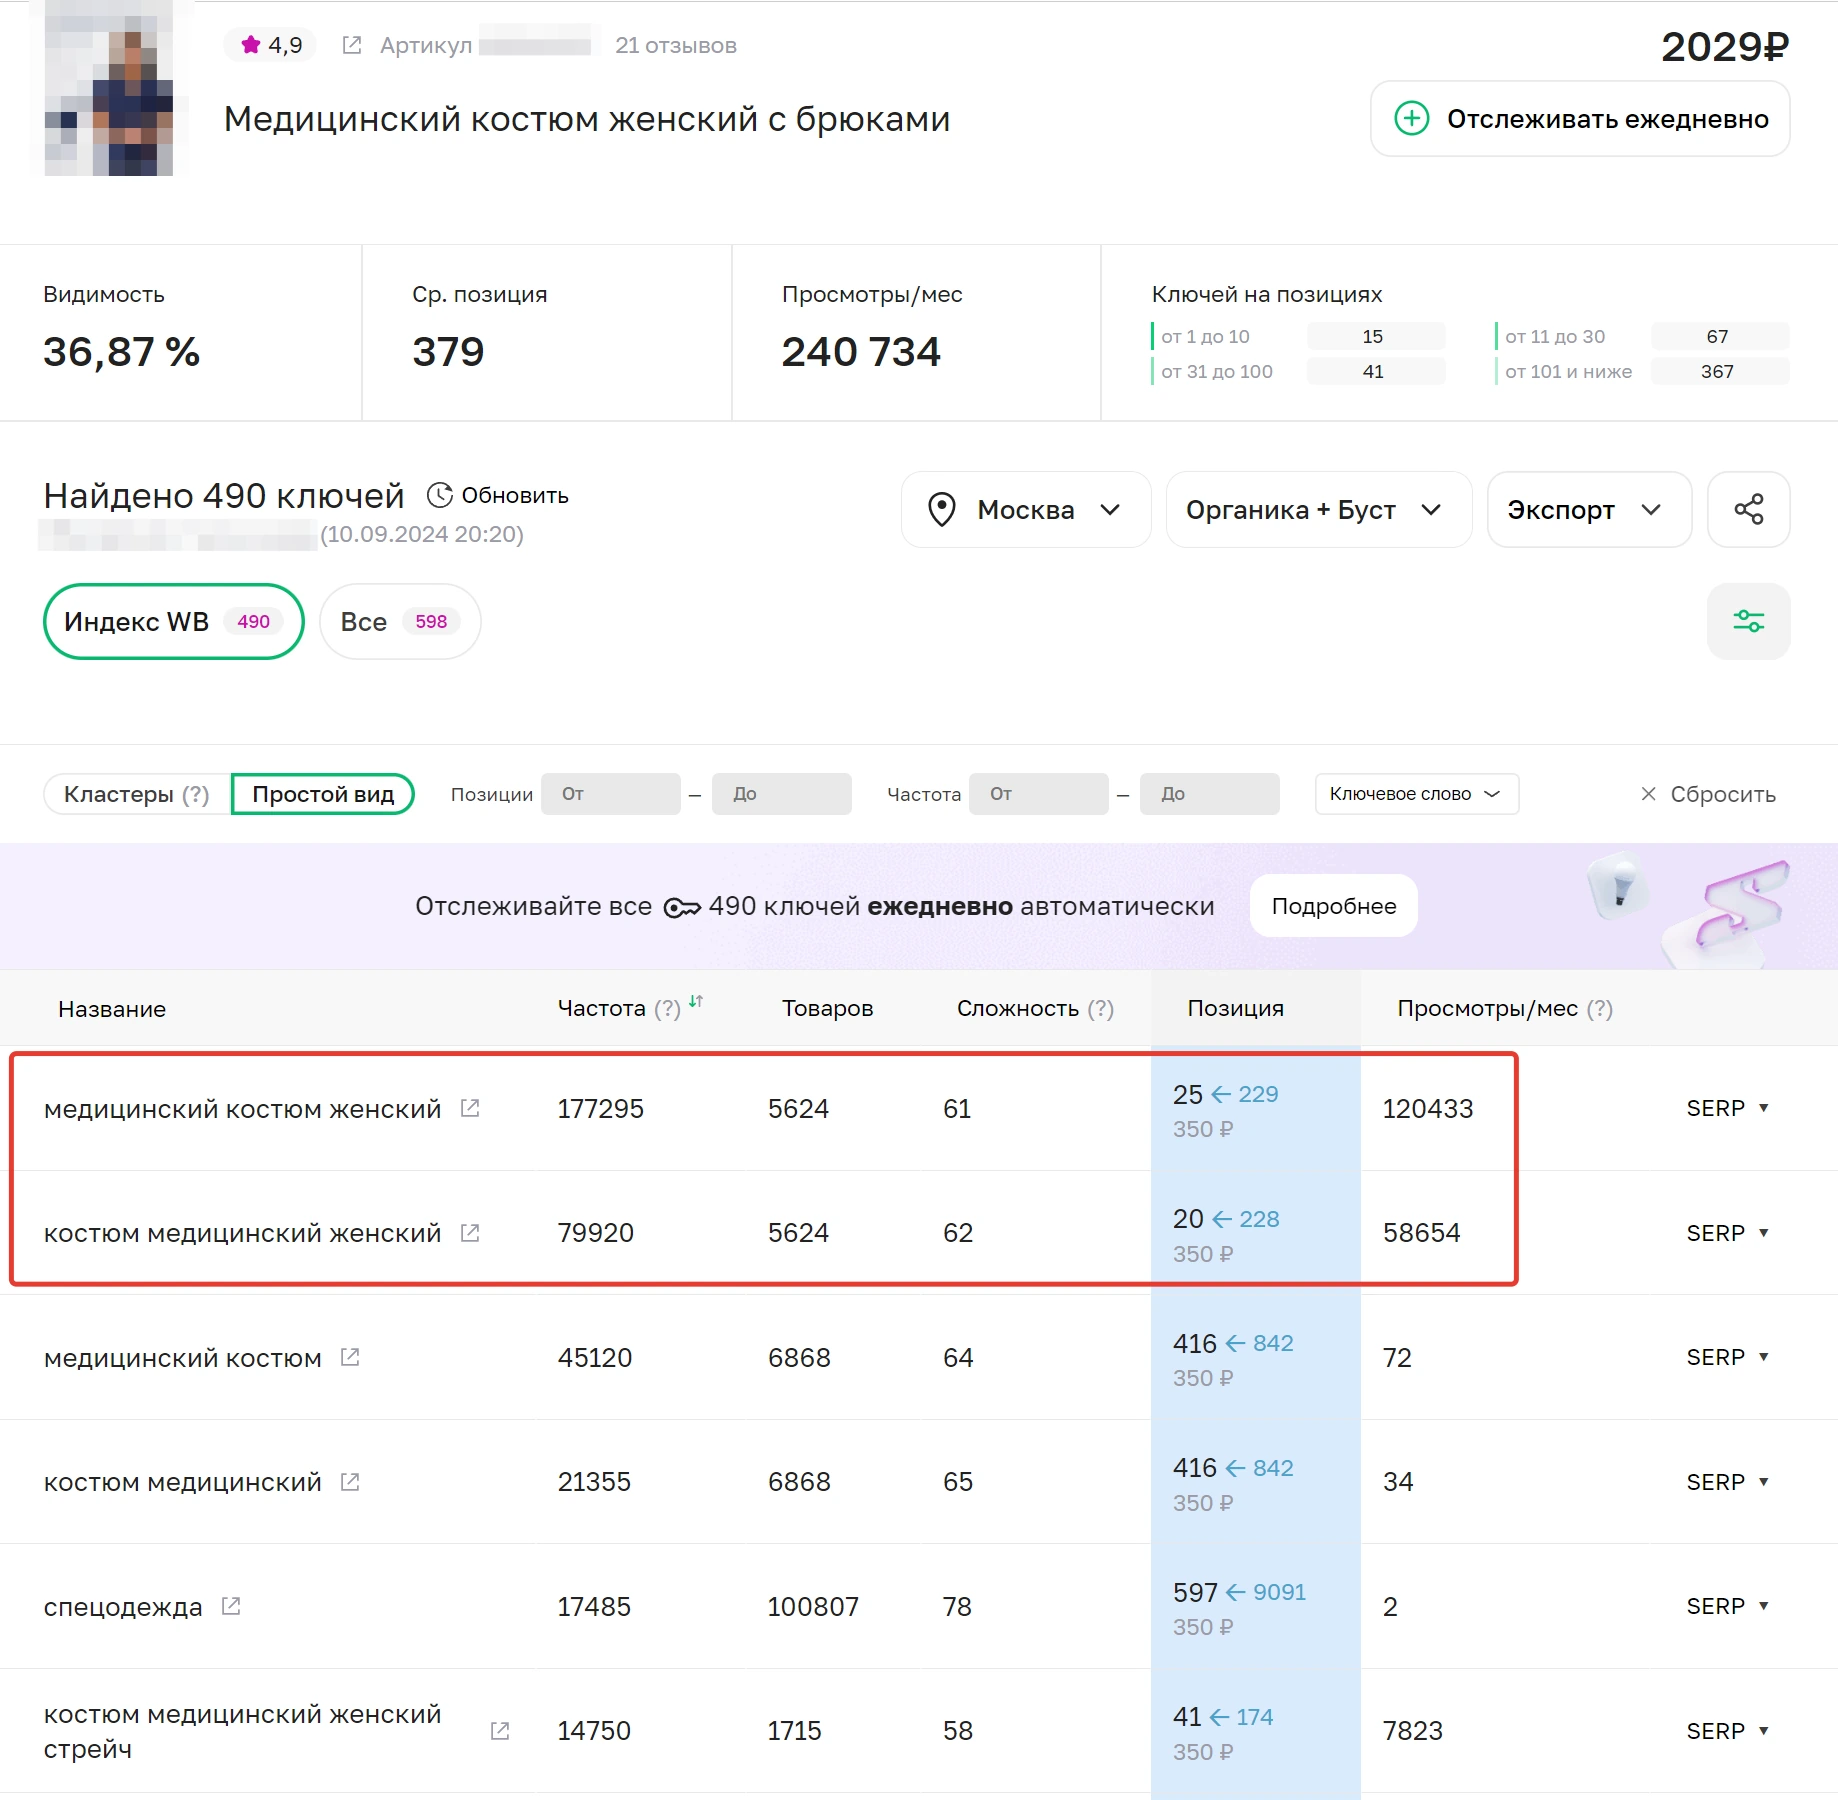Image resolution: width=1838 pixels, height=1800 pixels.
Task: Click the Позиции До input field
Action: tap(782, 794)
